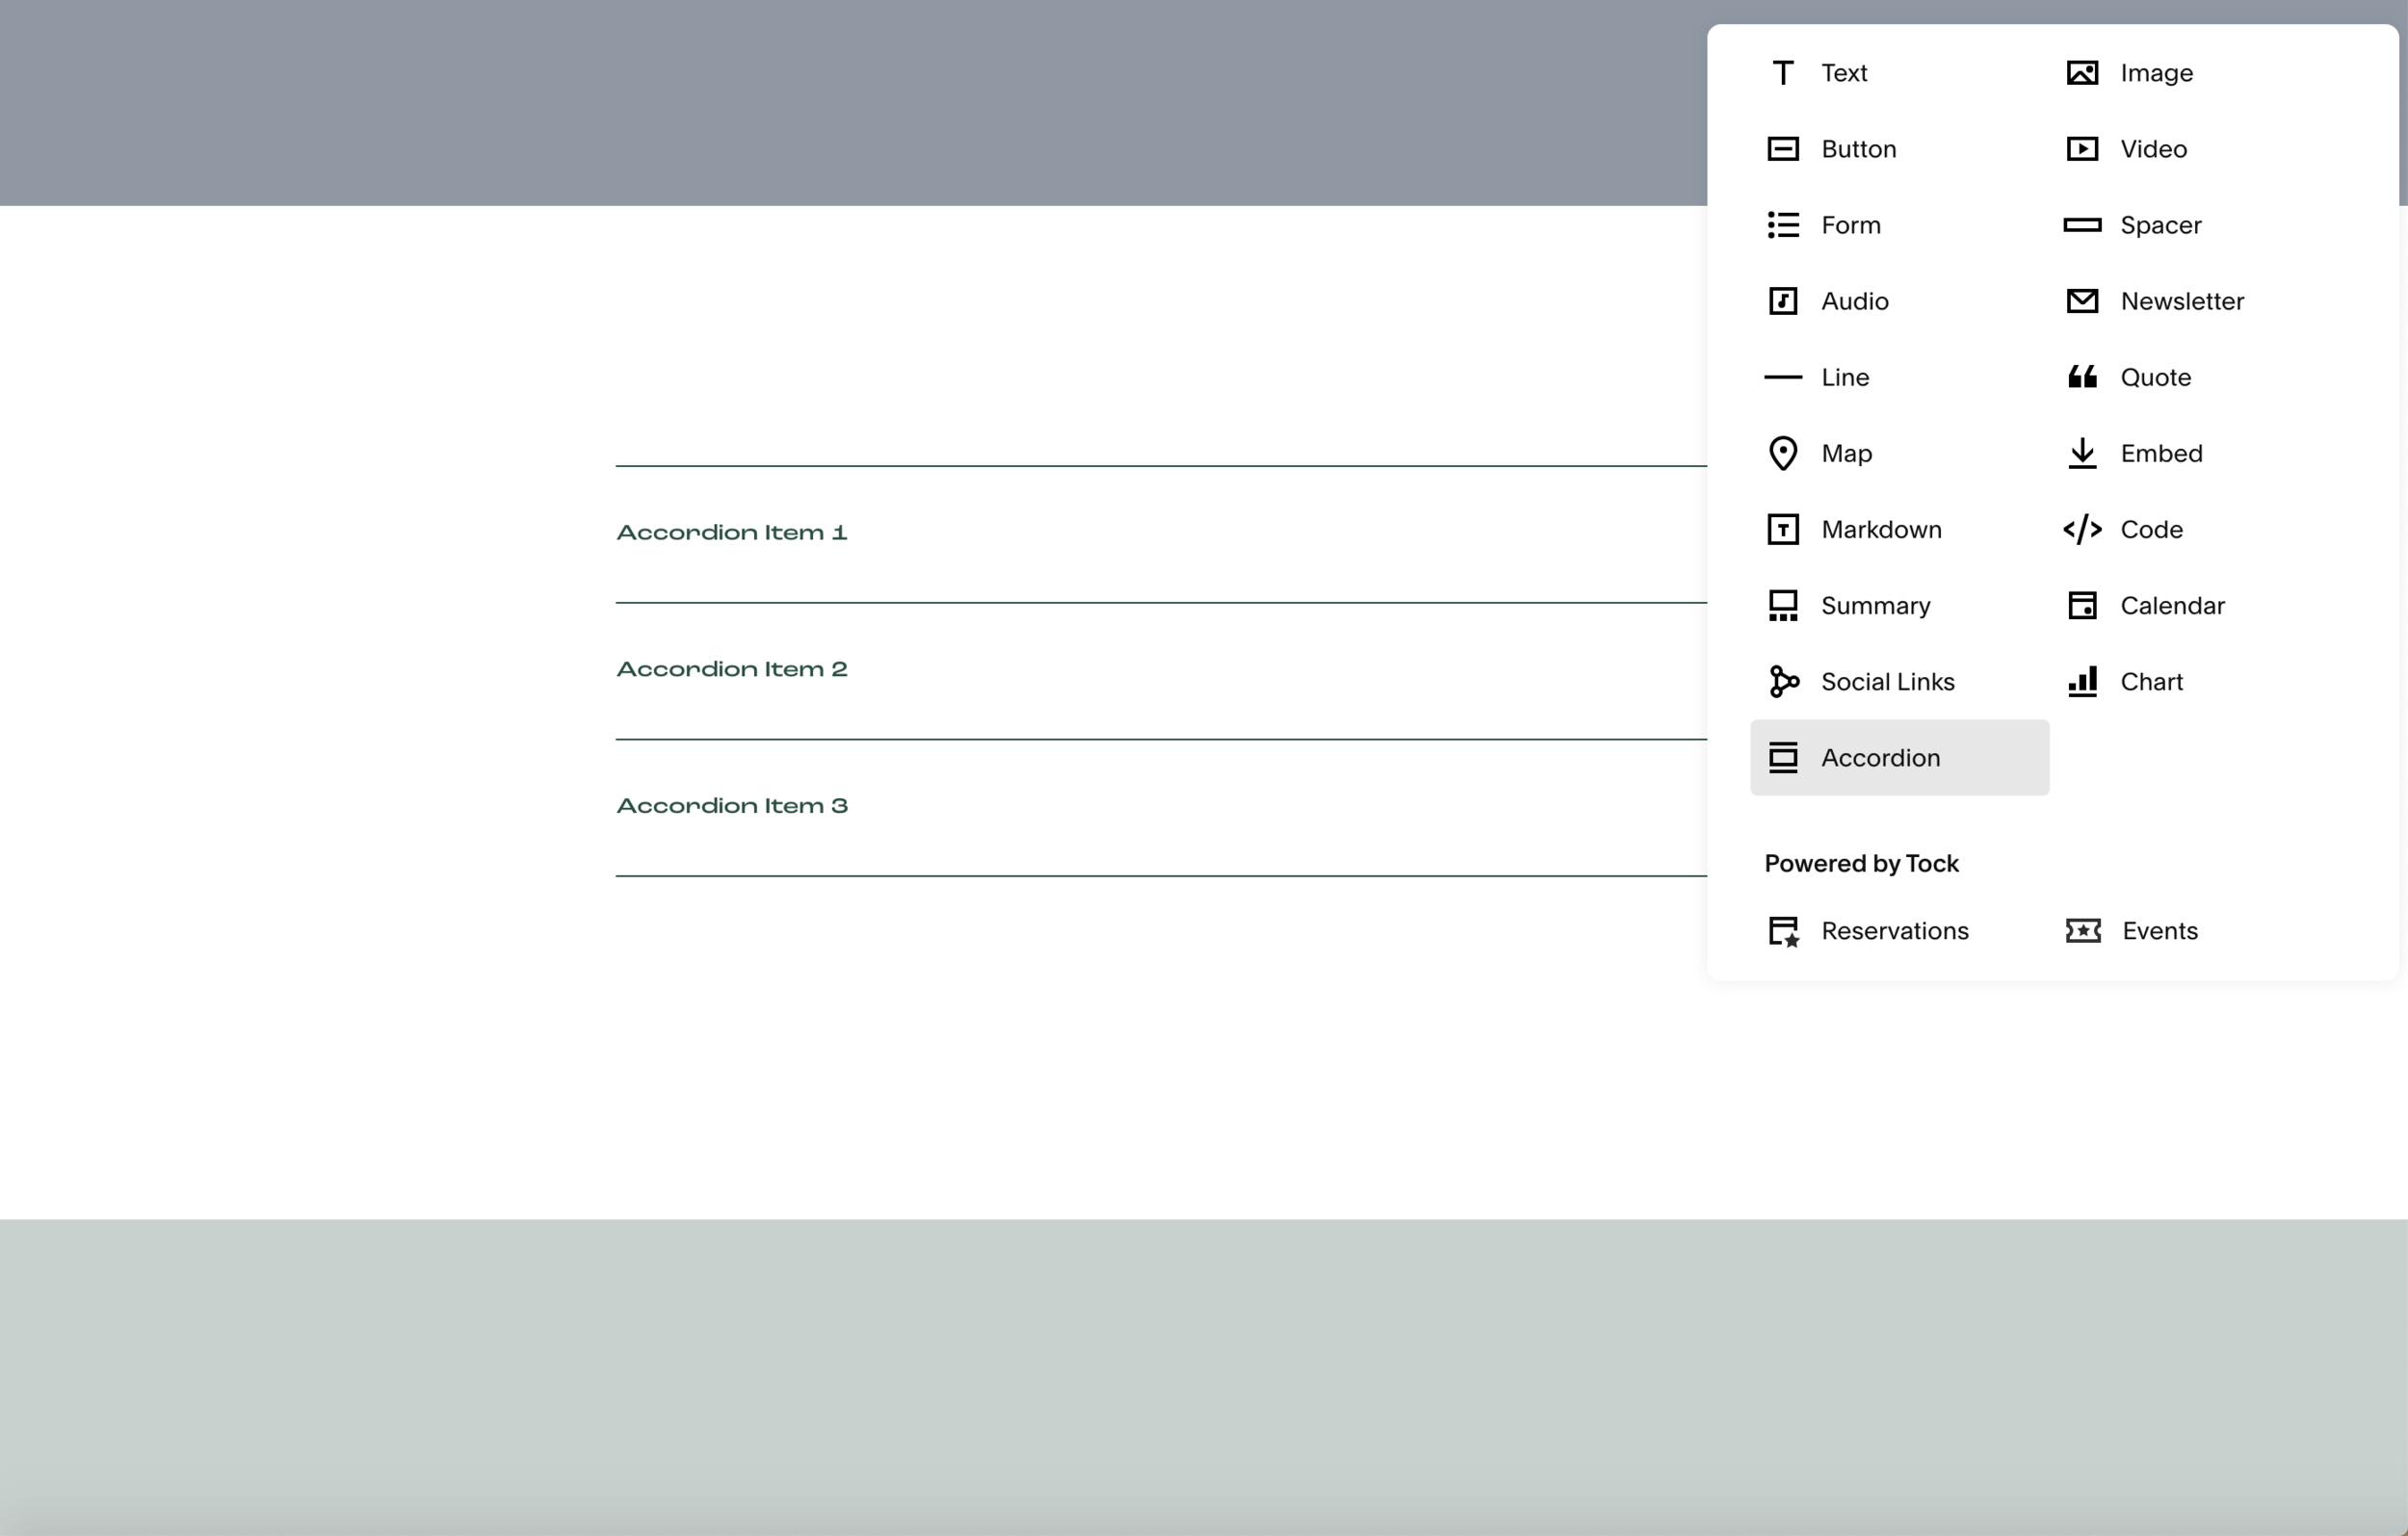Pick the Calendar block option
This screenshot has height=1536, width=2408.
point(2171,606)
